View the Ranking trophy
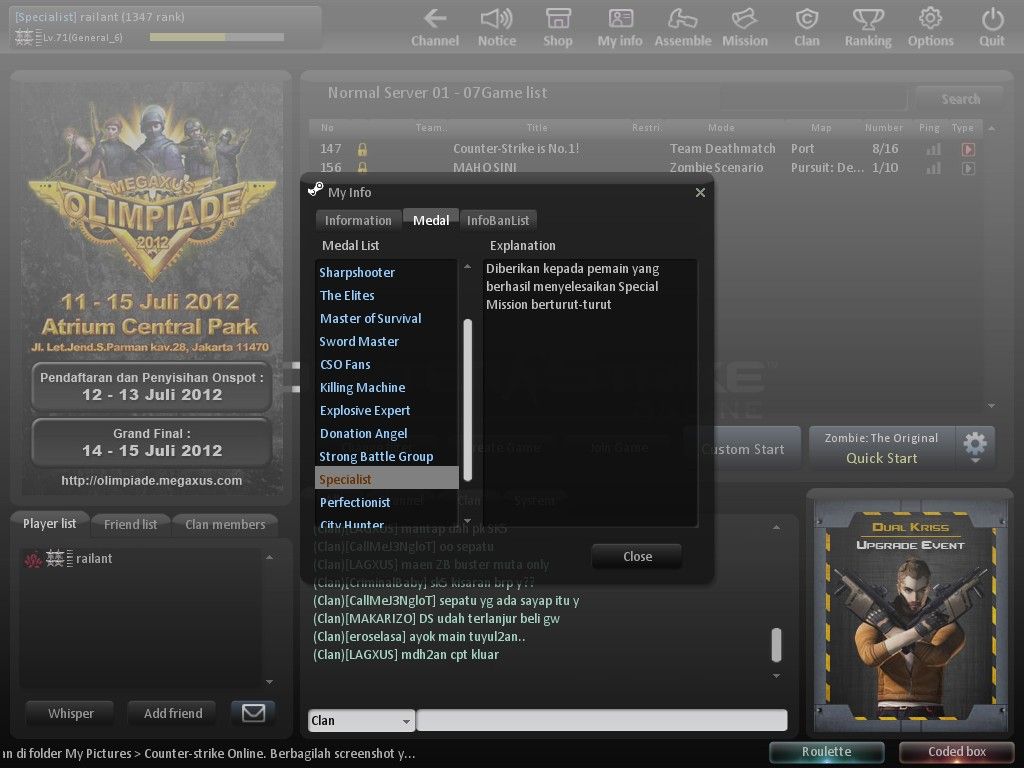 [868, 27]
